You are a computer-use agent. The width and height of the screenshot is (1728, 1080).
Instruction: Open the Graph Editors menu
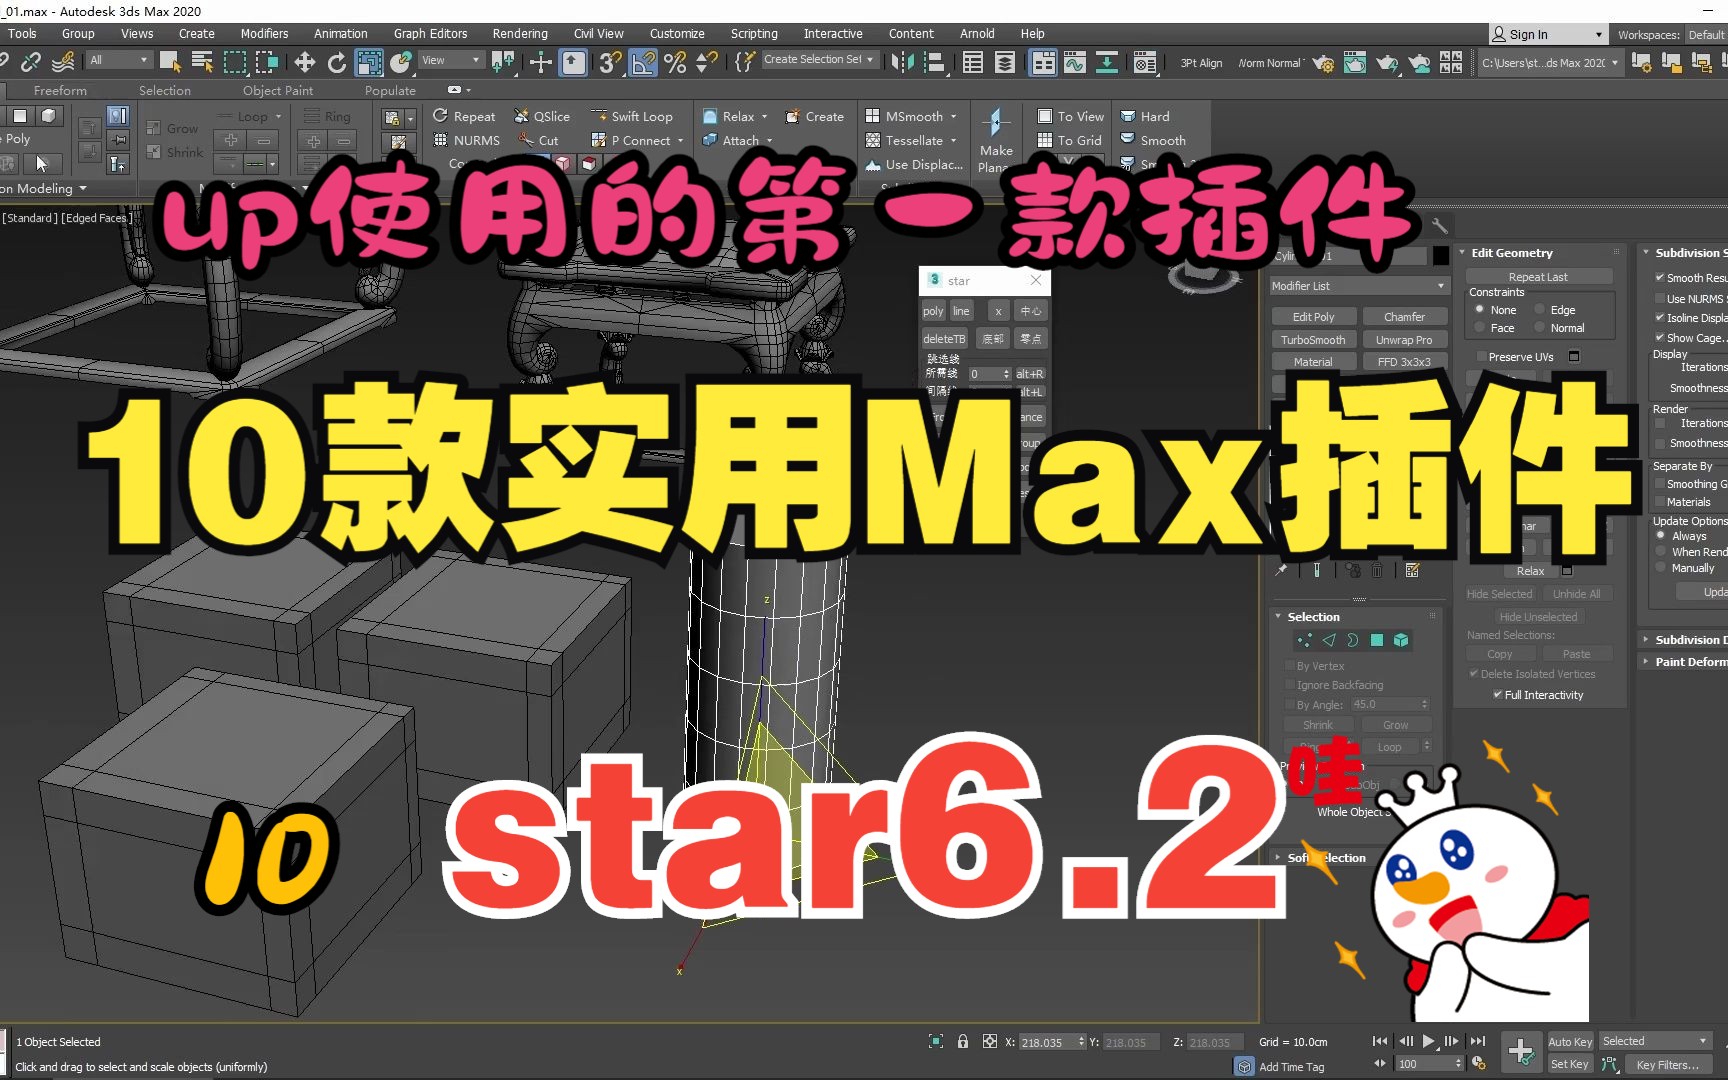tap(430, 34)
